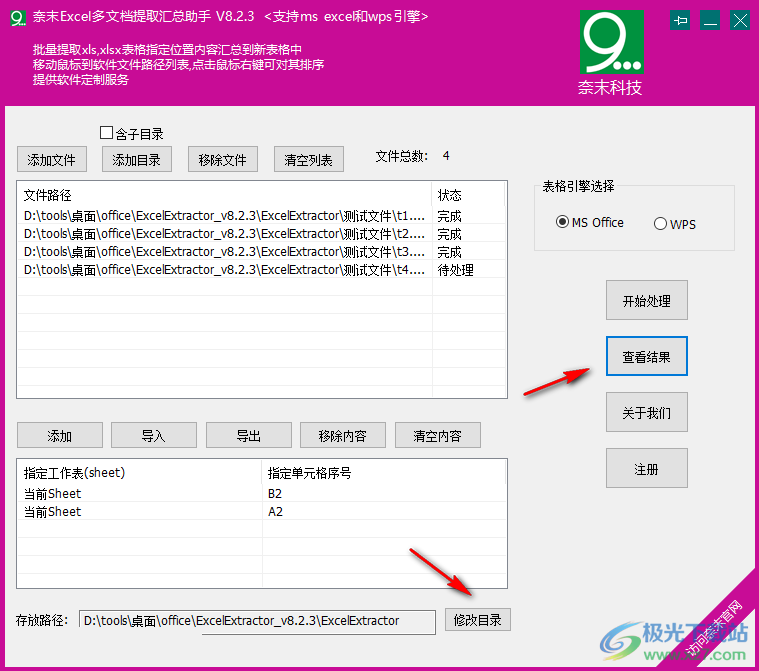Viewport: 759px width, 671px height.
Task: Click the file count value 4
Action: (446, 156)
